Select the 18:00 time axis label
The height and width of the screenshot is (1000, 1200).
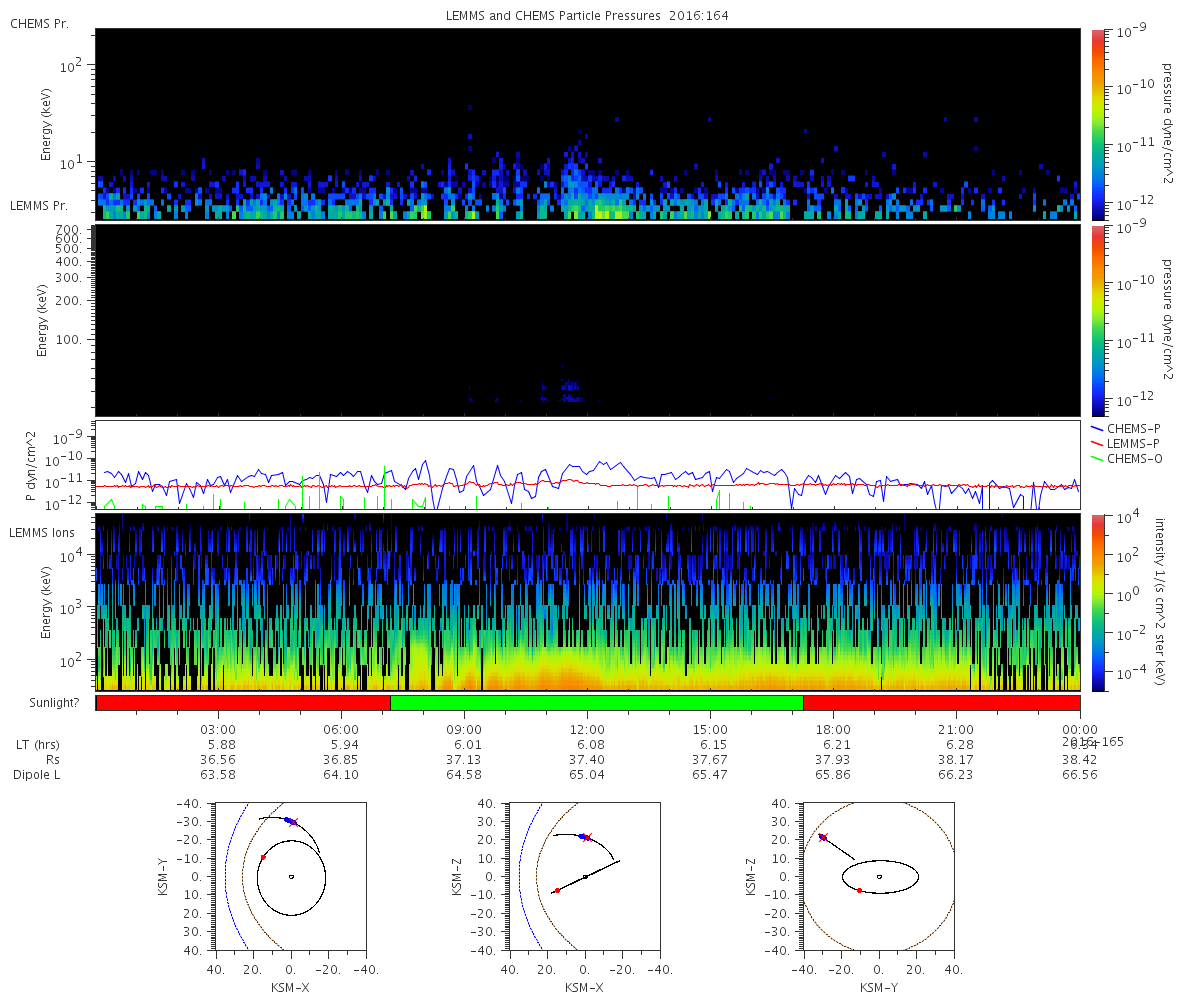[833, 729]
